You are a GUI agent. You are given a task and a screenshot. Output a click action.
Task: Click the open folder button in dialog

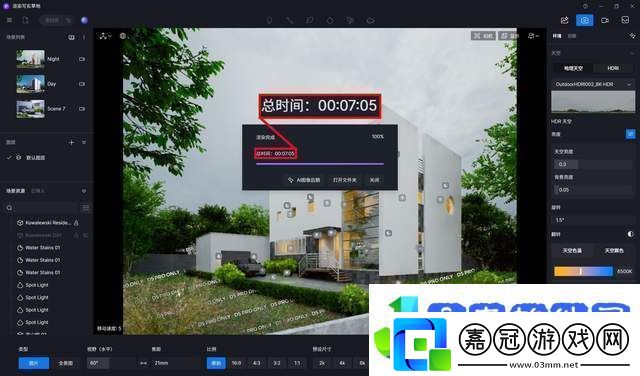(x=344, y=180)
